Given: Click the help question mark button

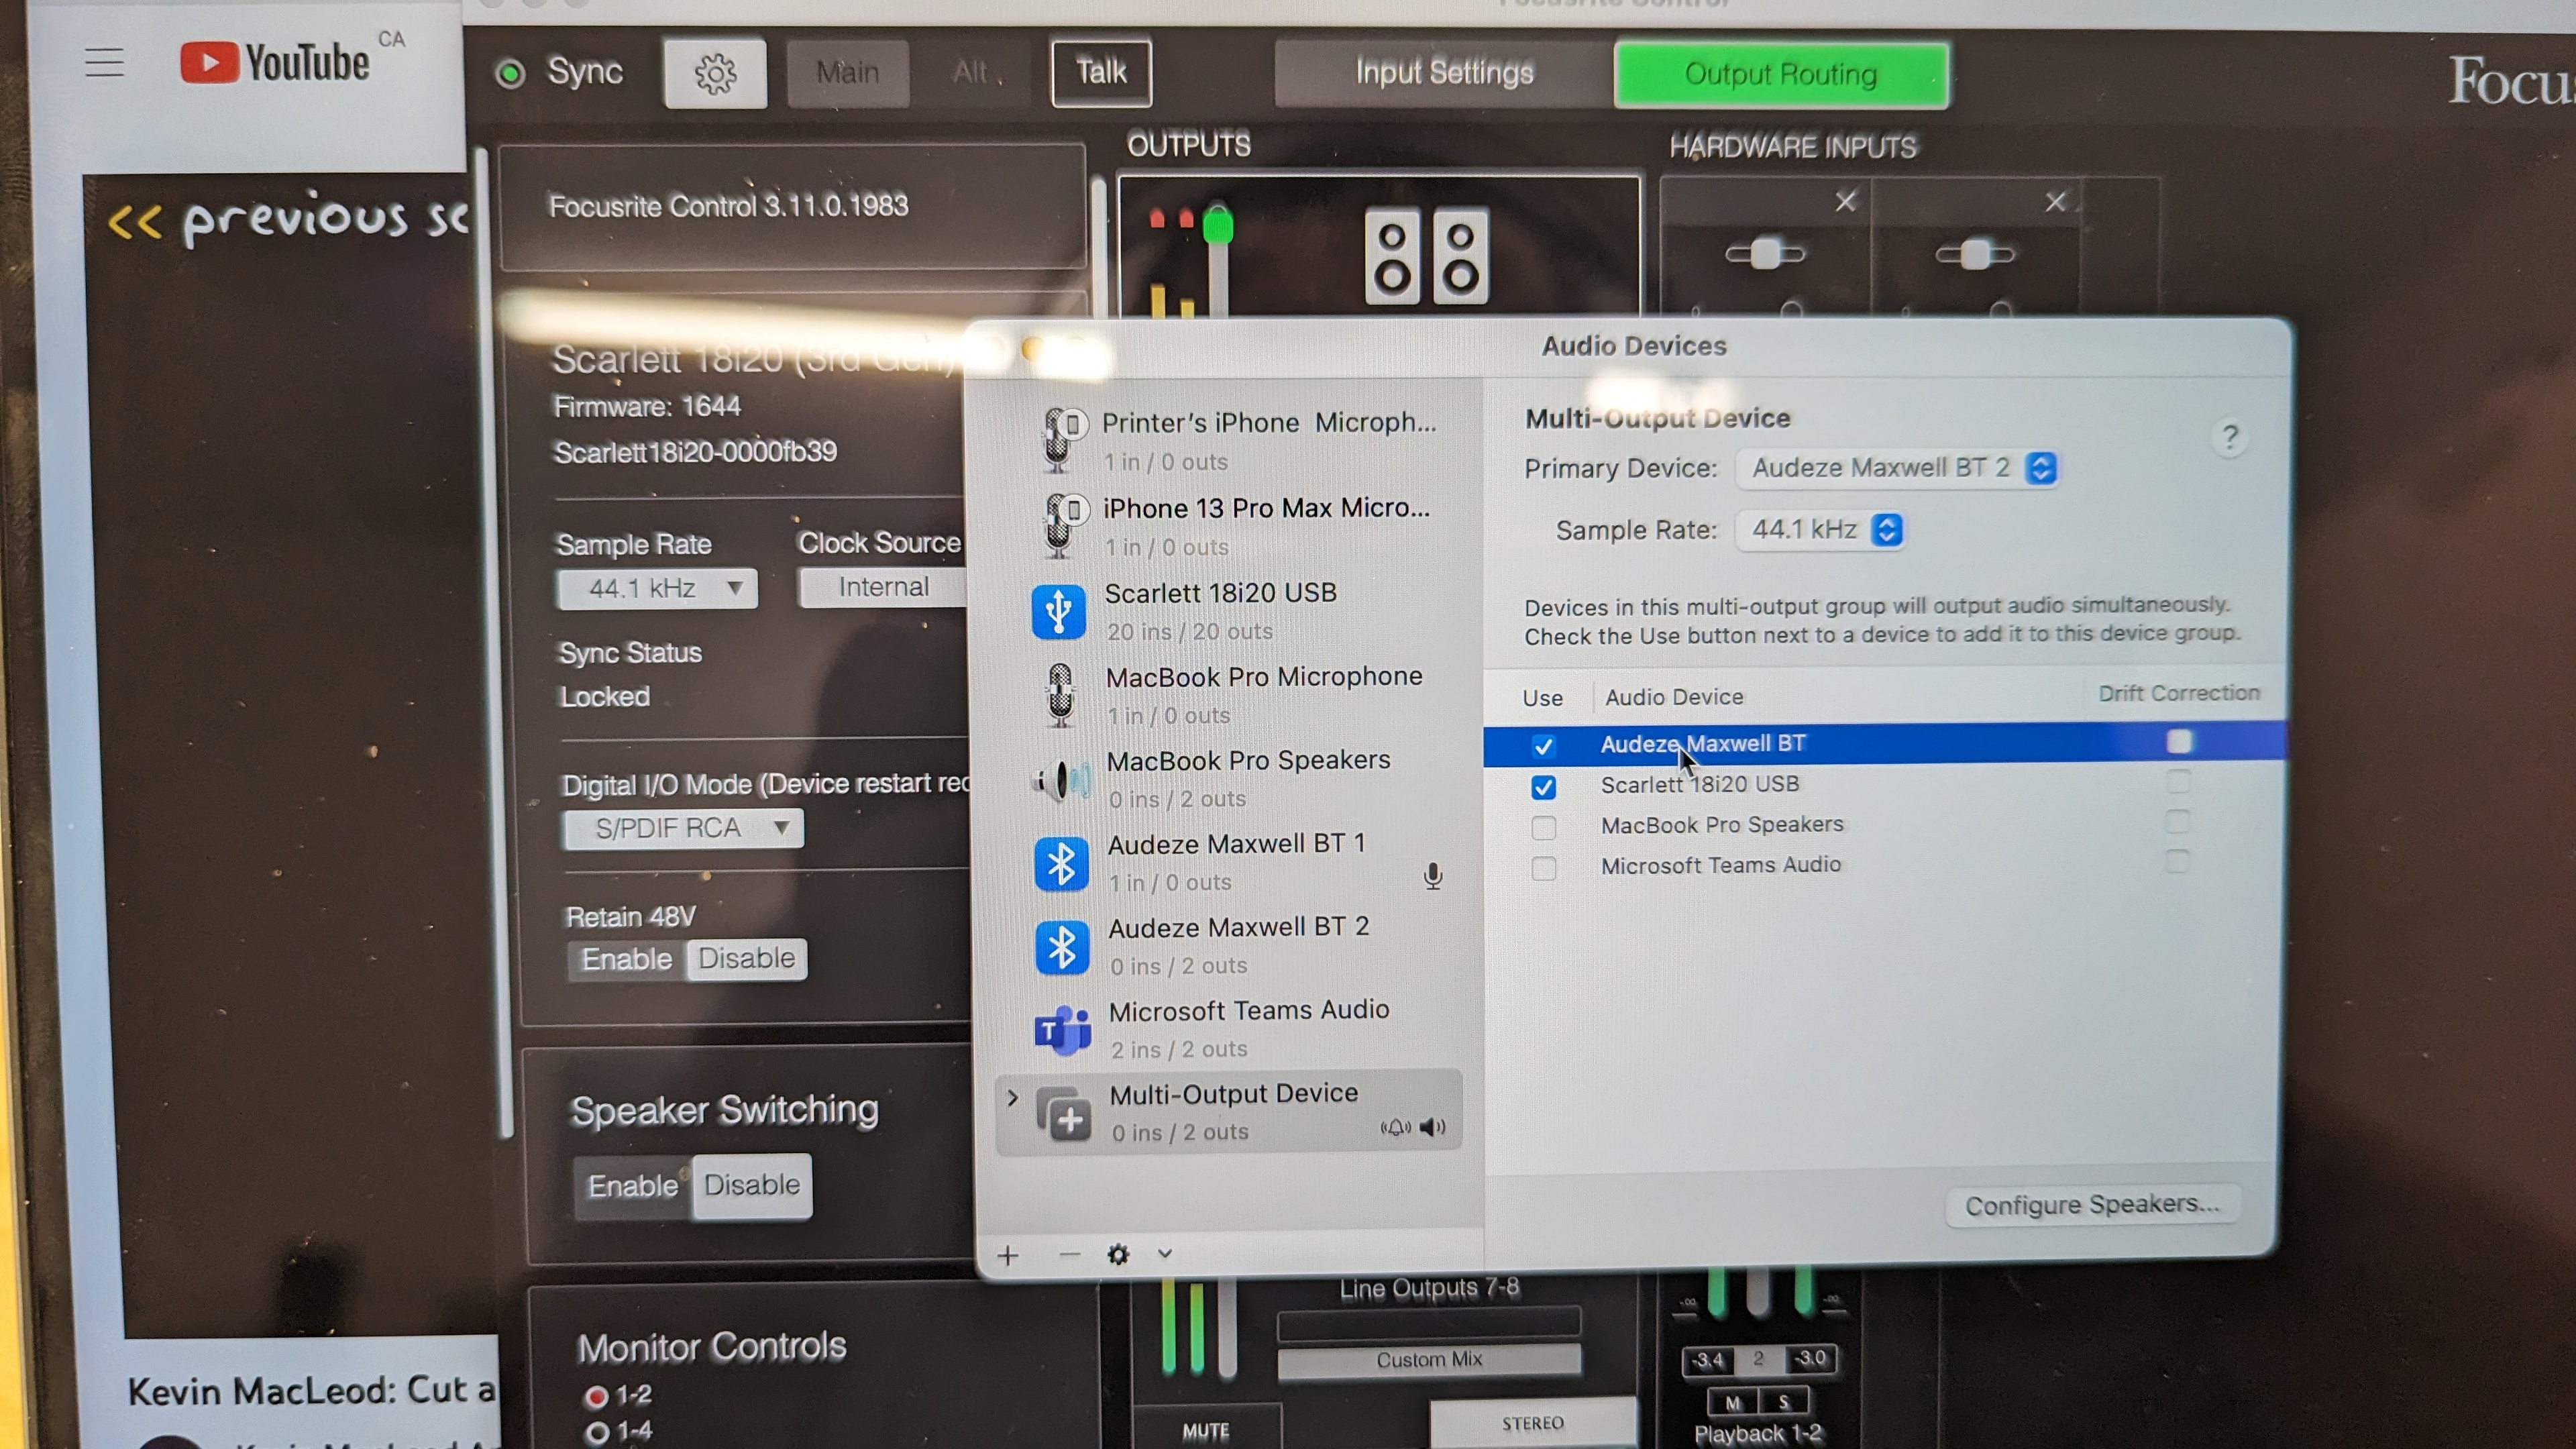Looking at the screenshot, I should 2229,438.
